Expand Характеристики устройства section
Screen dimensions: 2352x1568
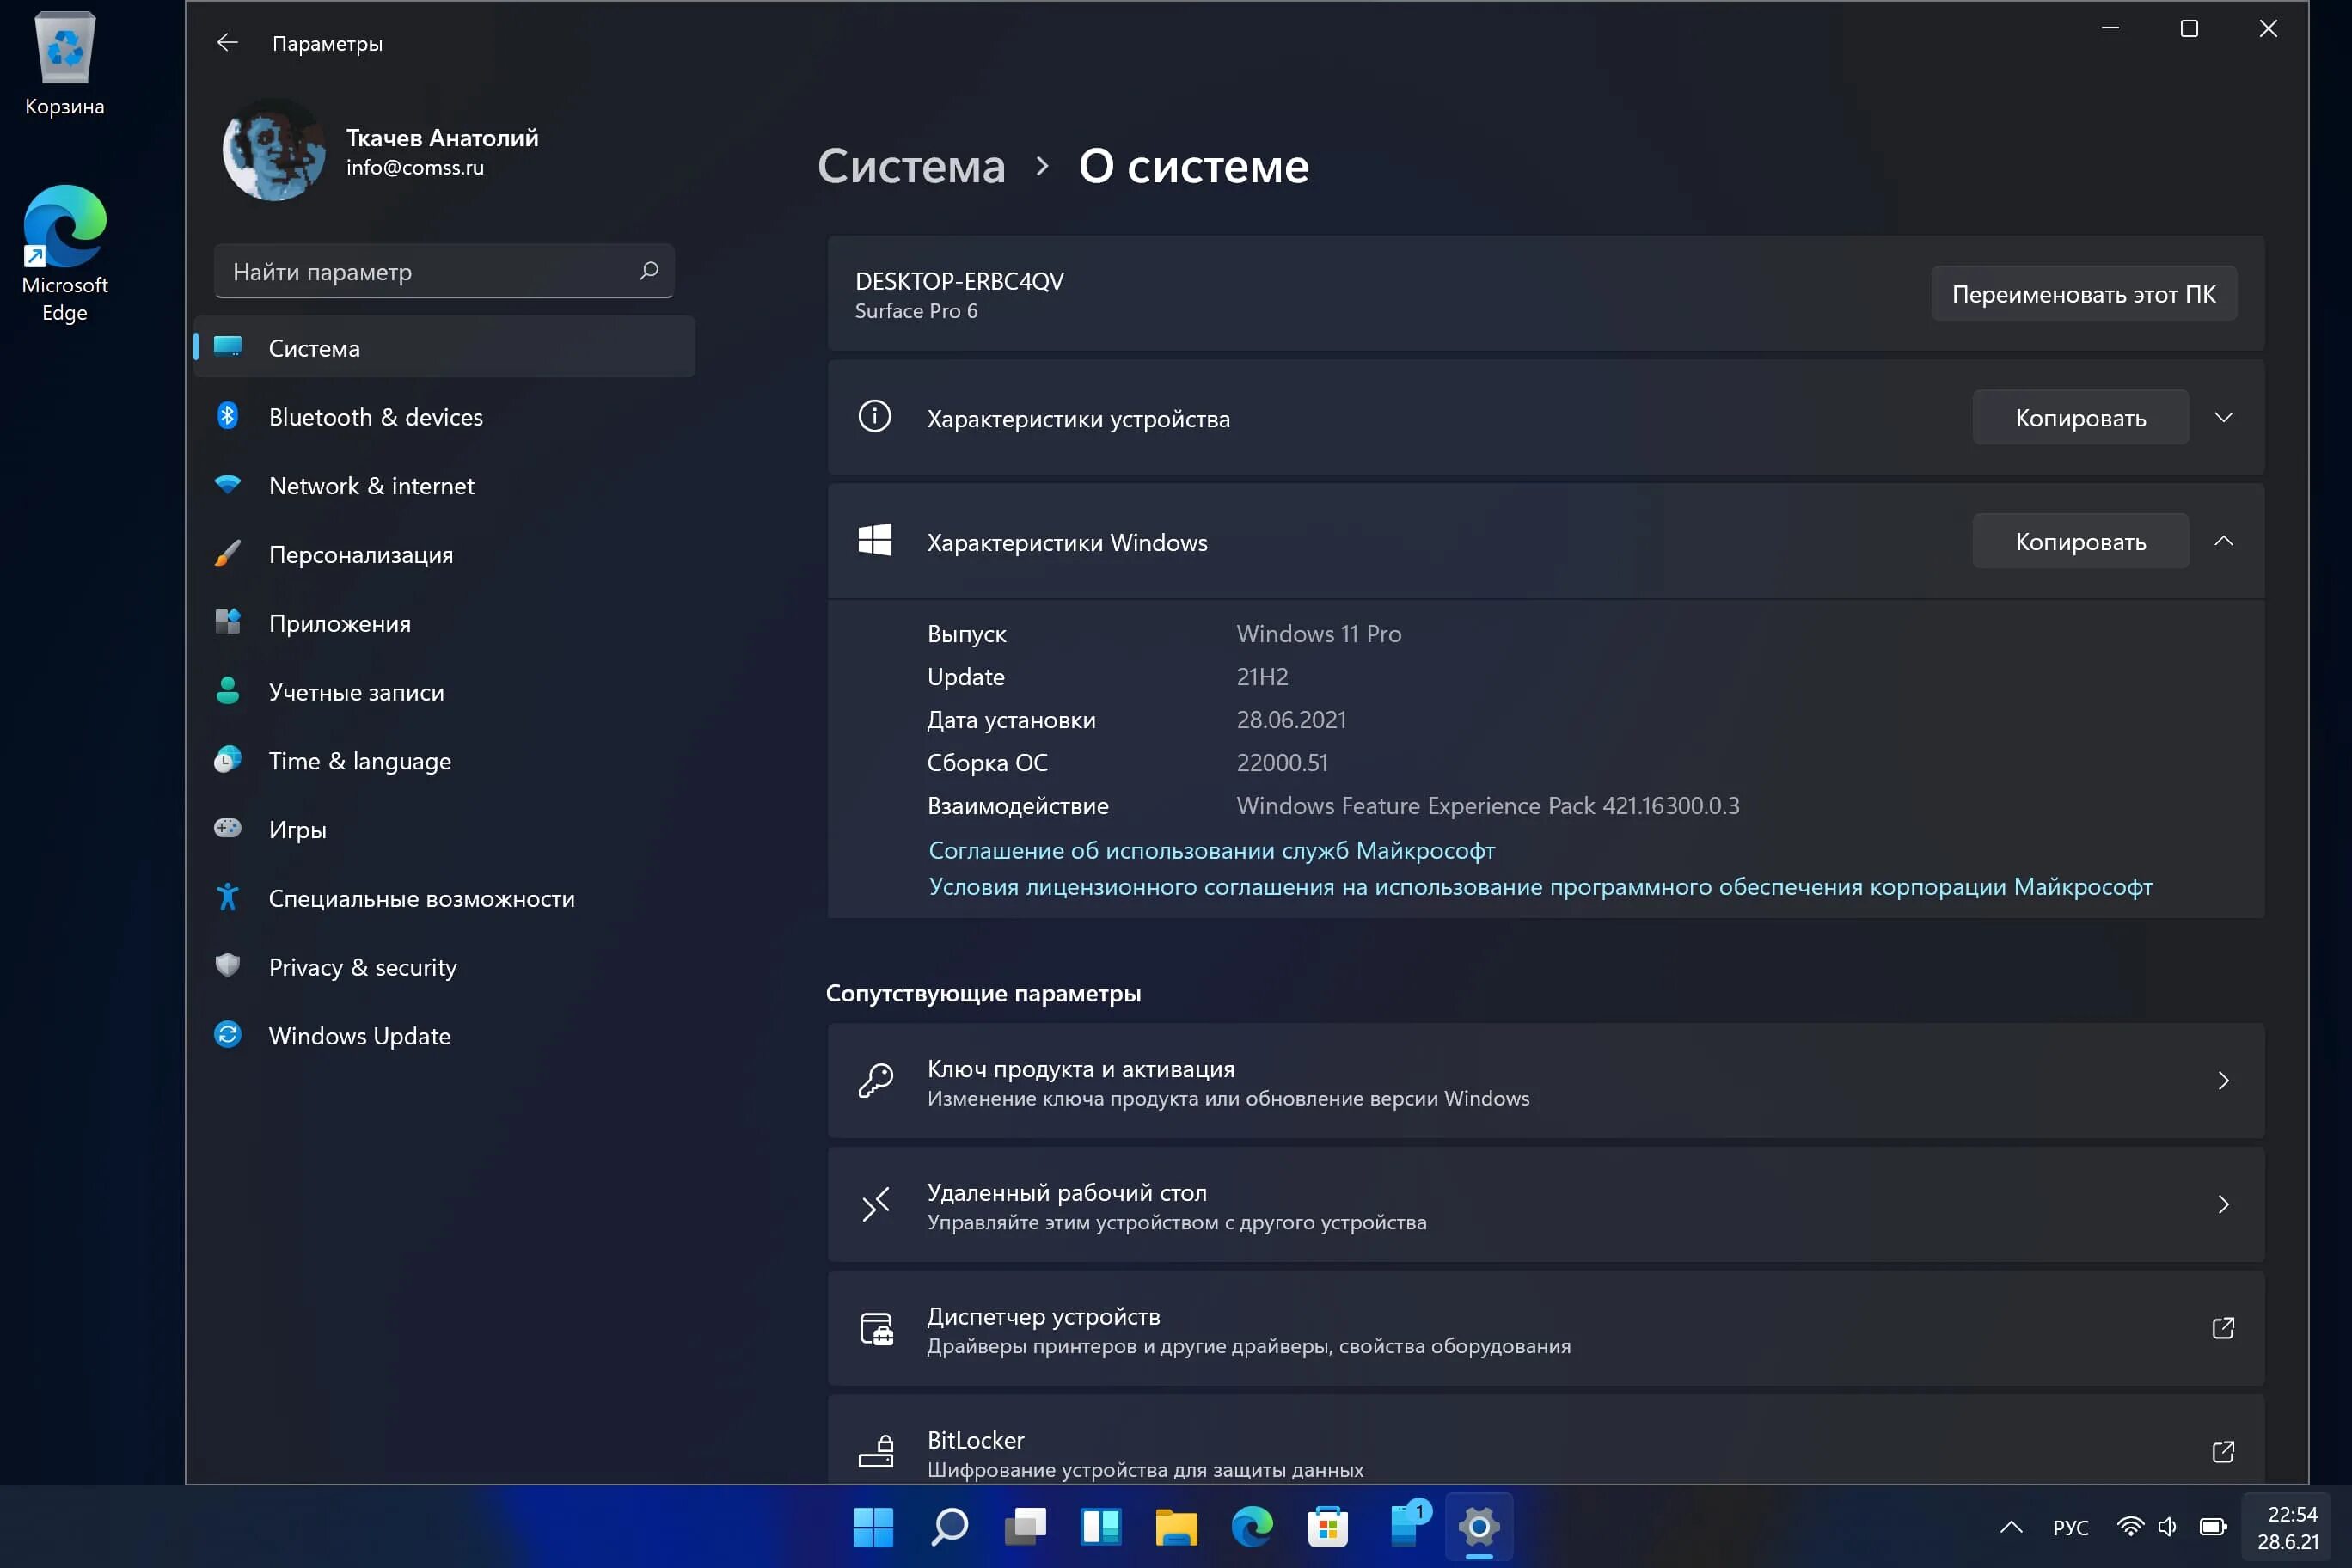pos(2222,416)
